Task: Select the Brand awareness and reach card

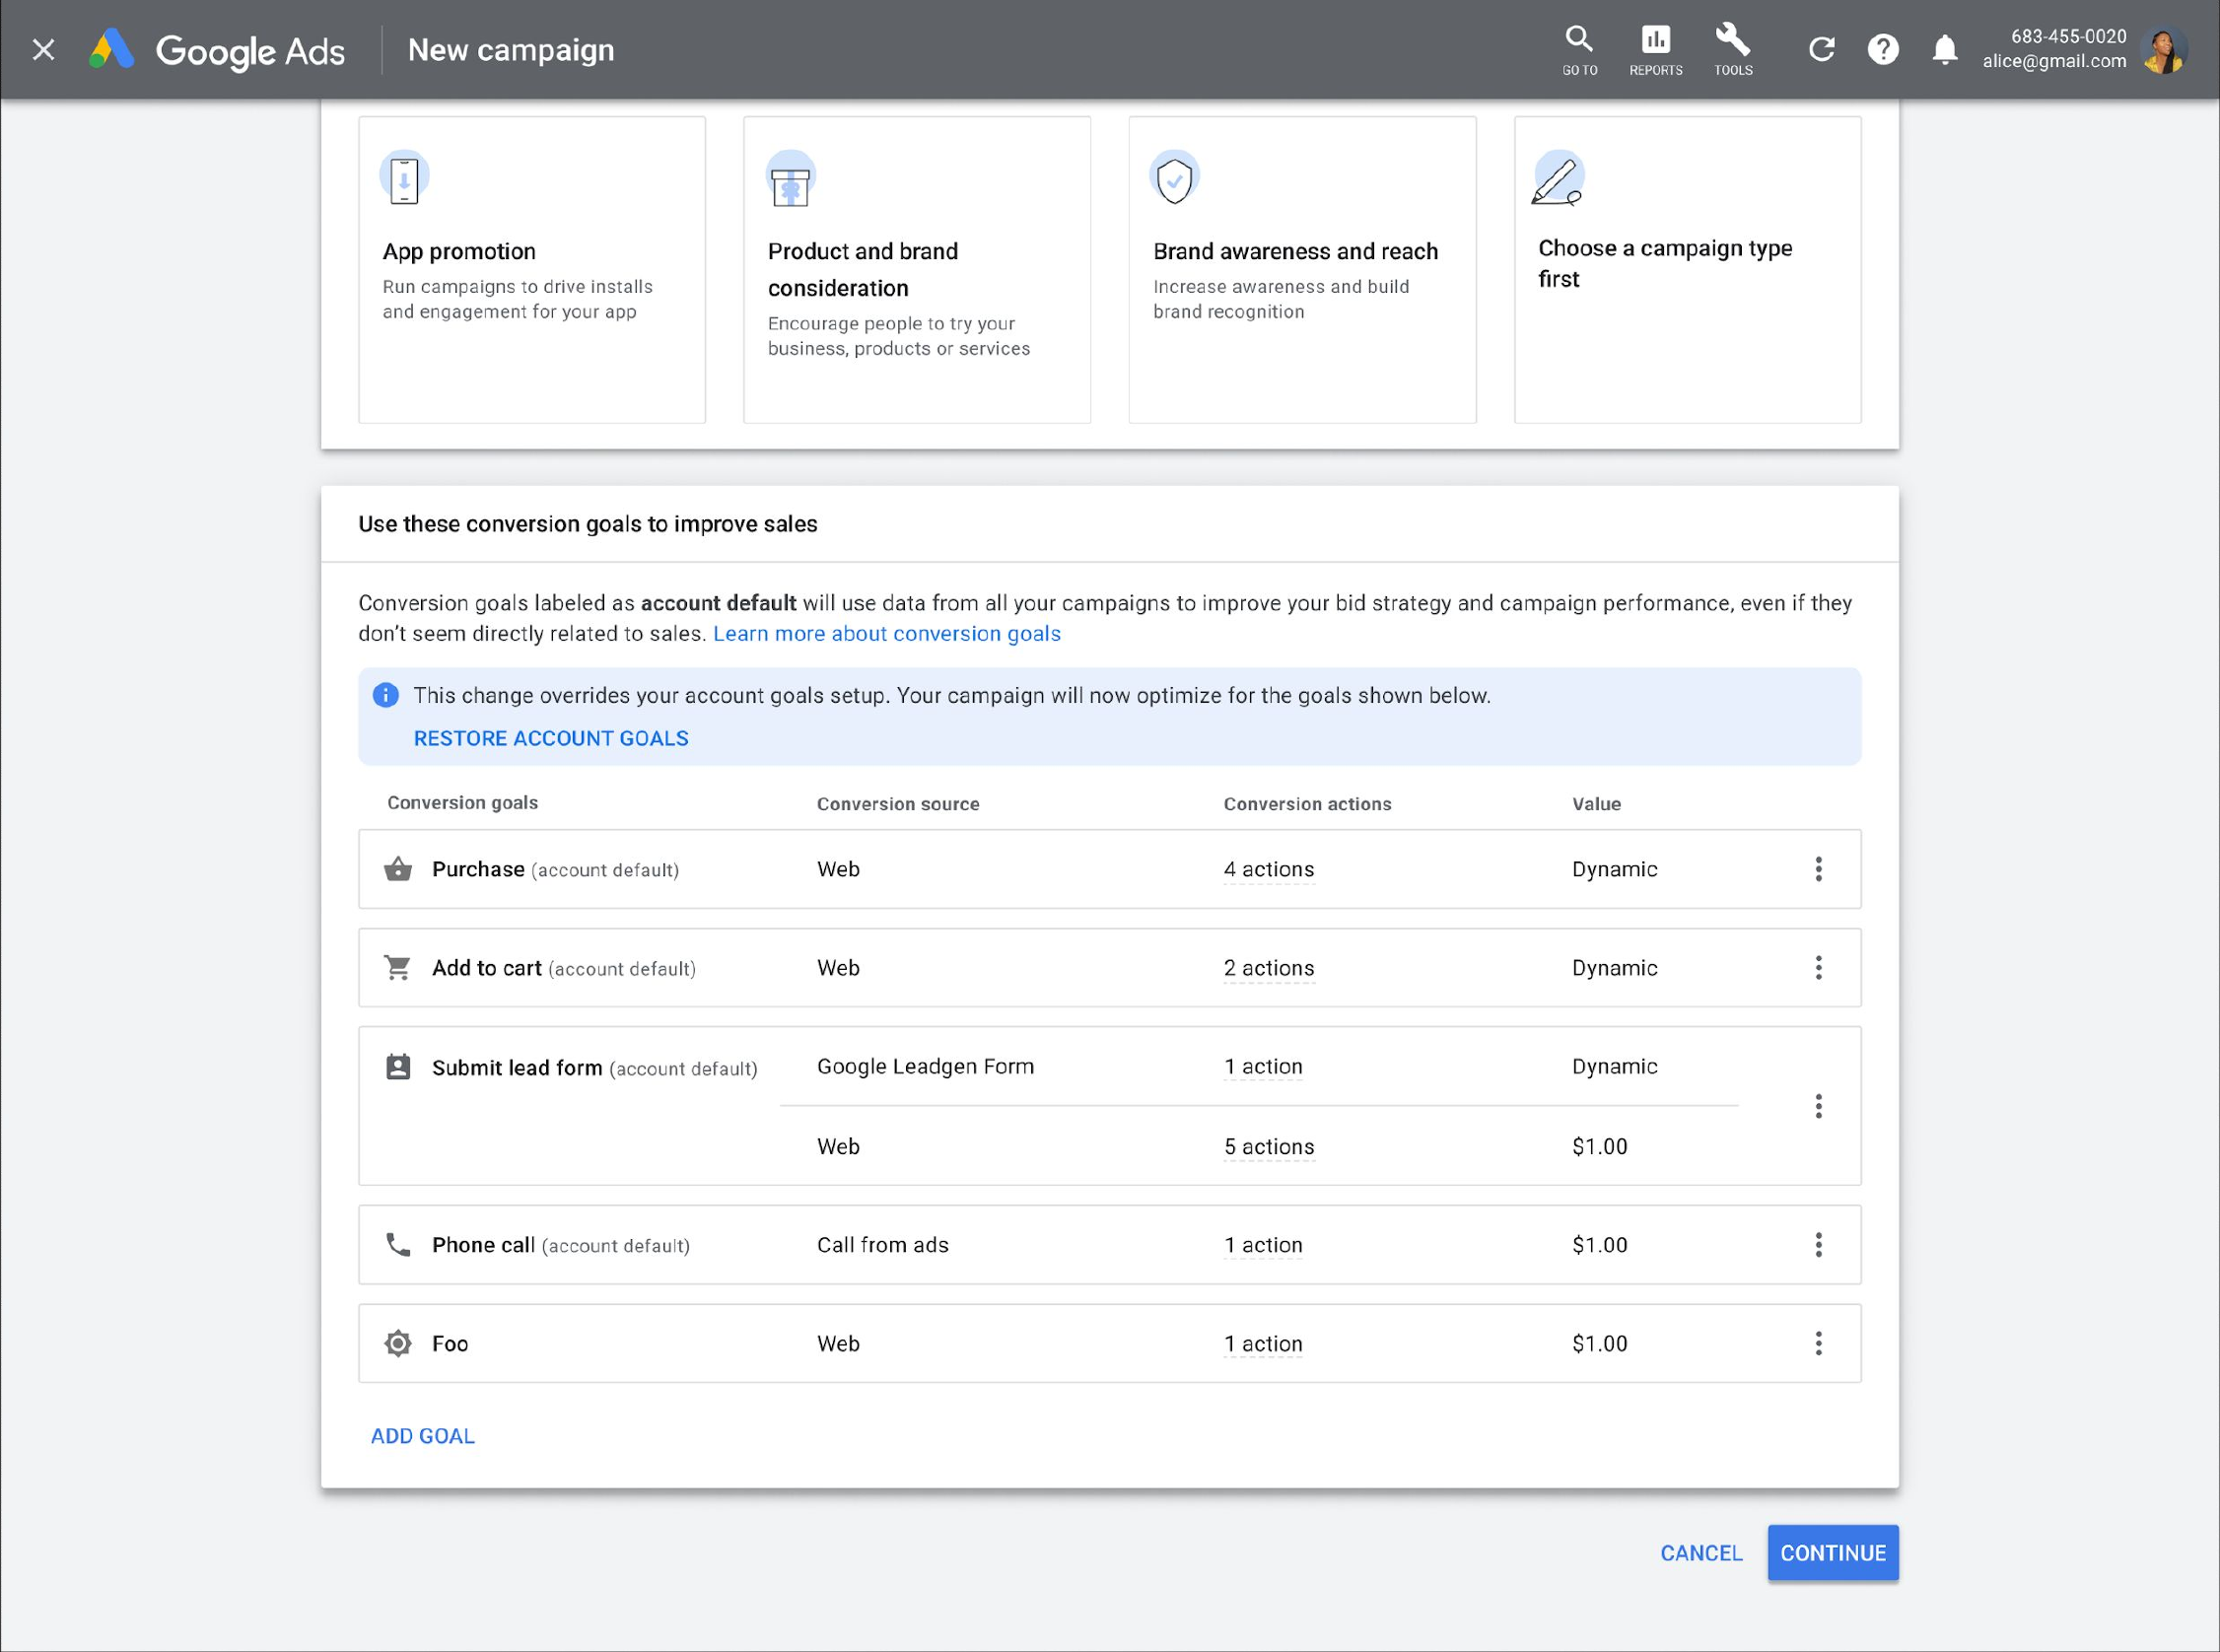Action: tap(1302, 270)
